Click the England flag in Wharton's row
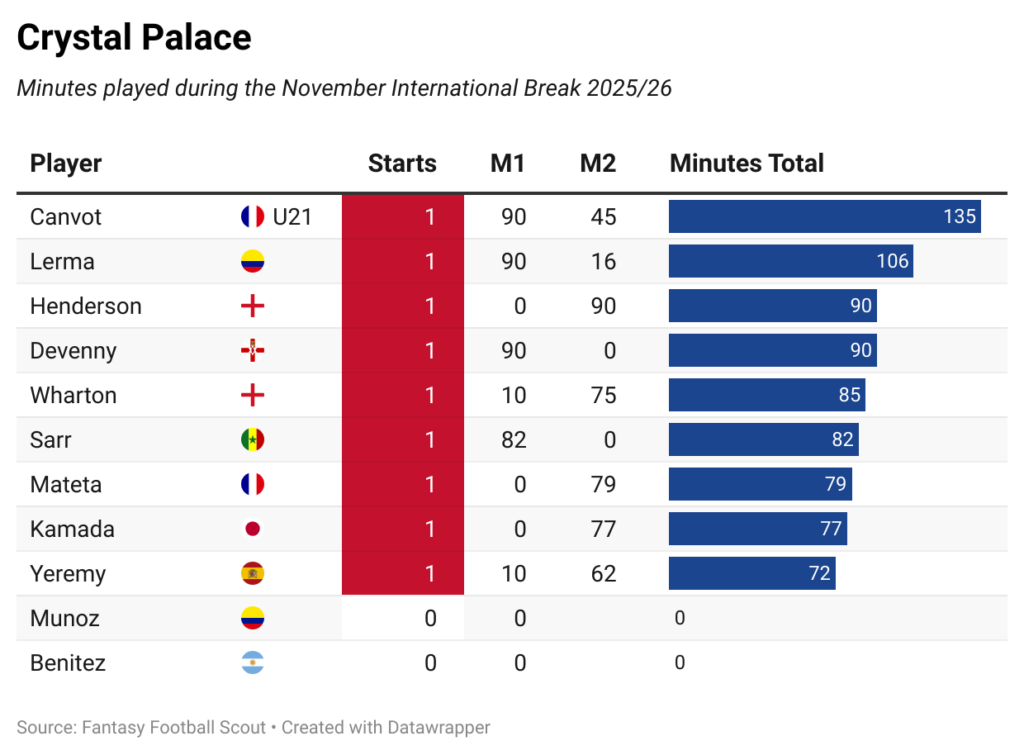 [x=252, y=396]
